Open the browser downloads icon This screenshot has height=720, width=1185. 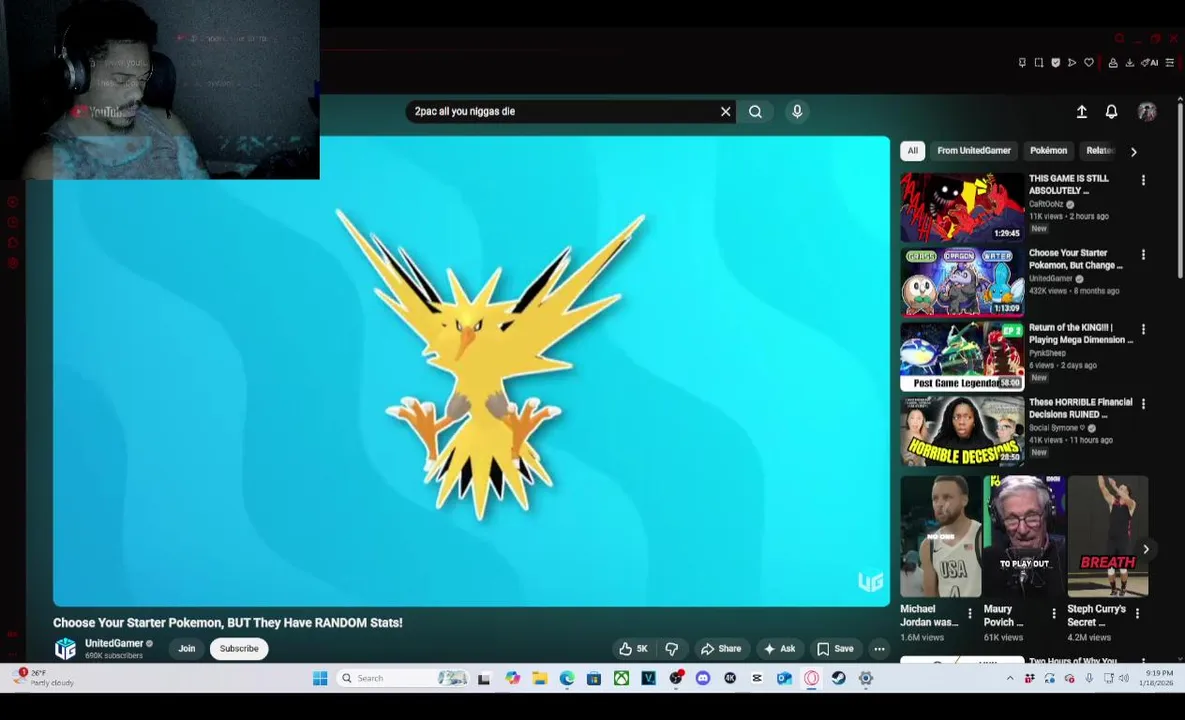coord(1130,63)
